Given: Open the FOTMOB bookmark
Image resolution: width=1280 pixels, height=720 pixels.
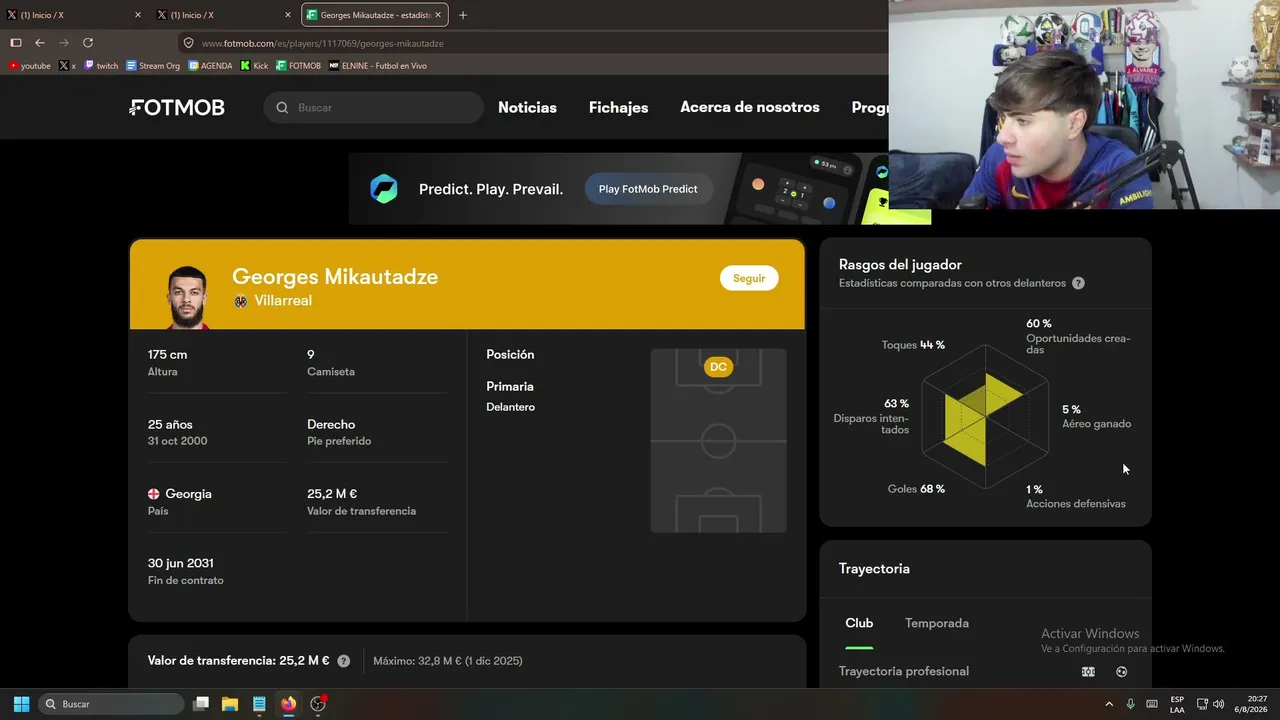Looking at the screenshot, I should (299, 66).
